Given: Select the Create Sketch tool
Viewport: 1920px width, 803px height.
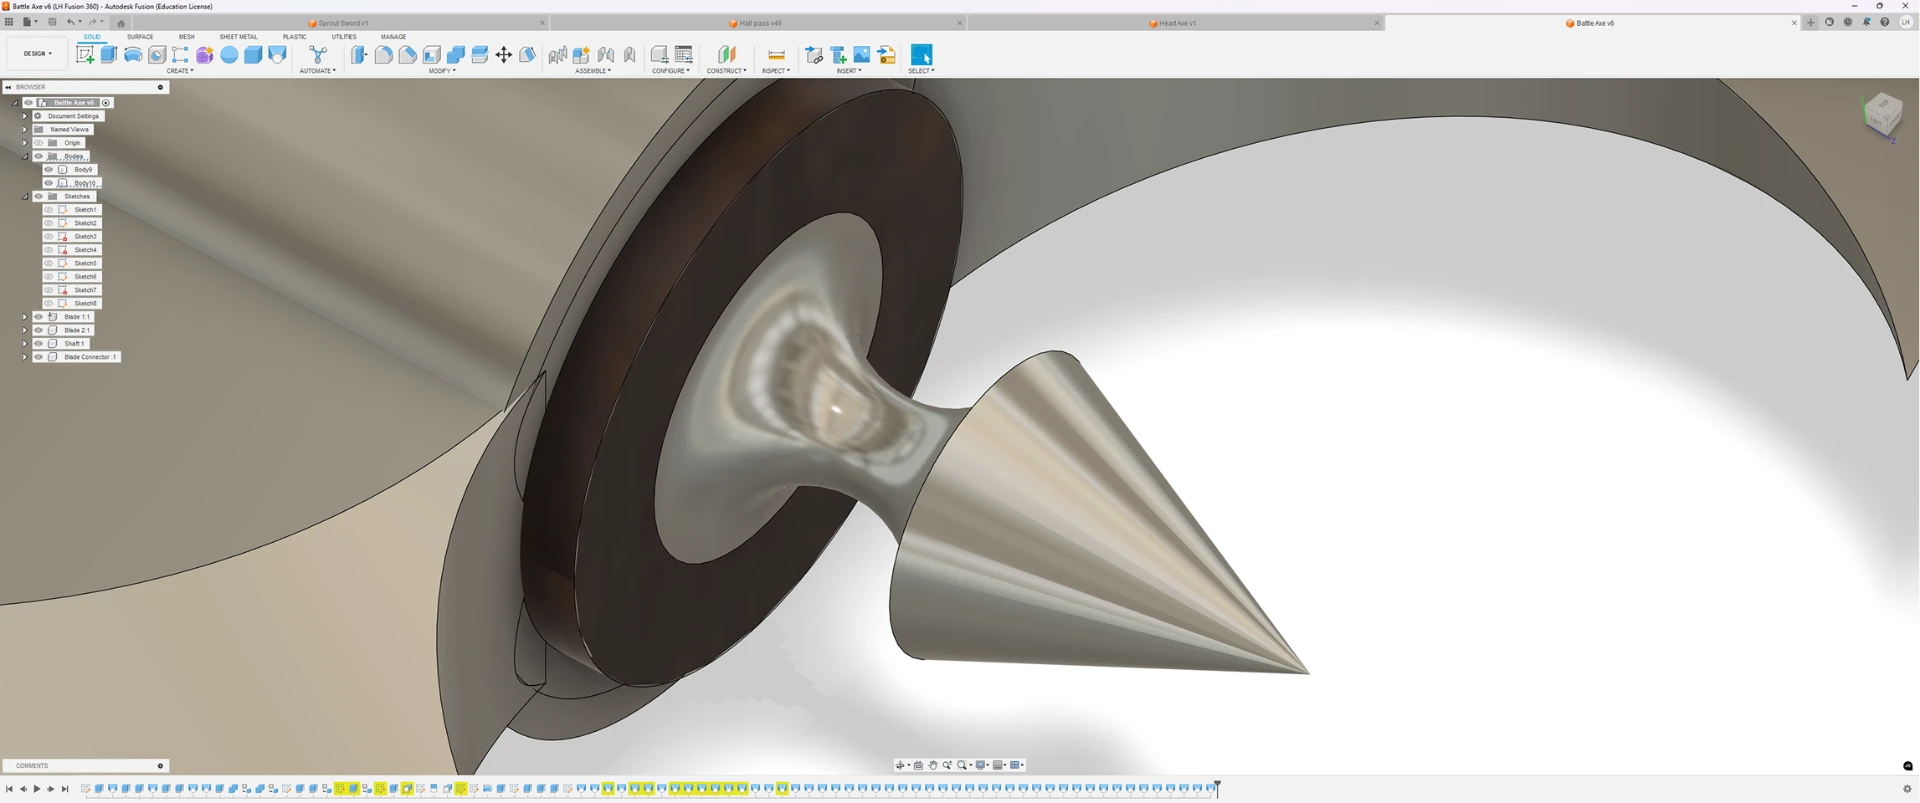Looking at the screenshot, I should tap(85, 55).
